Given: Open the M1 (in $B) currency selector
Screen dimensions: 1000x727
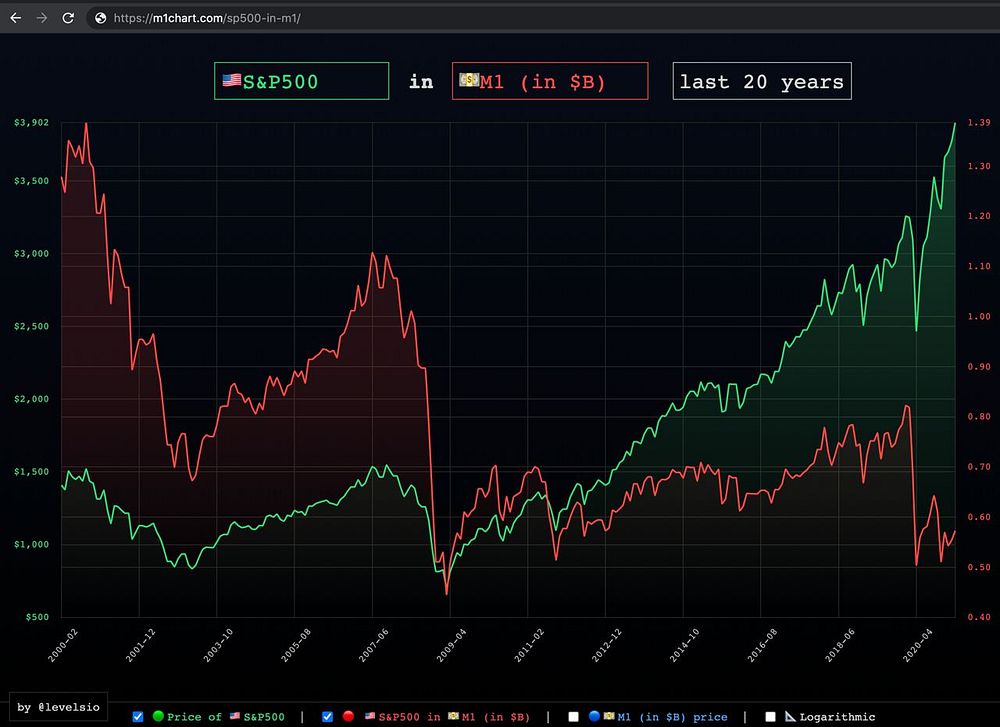Looking at the screenshot, I should (x=550, y=81).
